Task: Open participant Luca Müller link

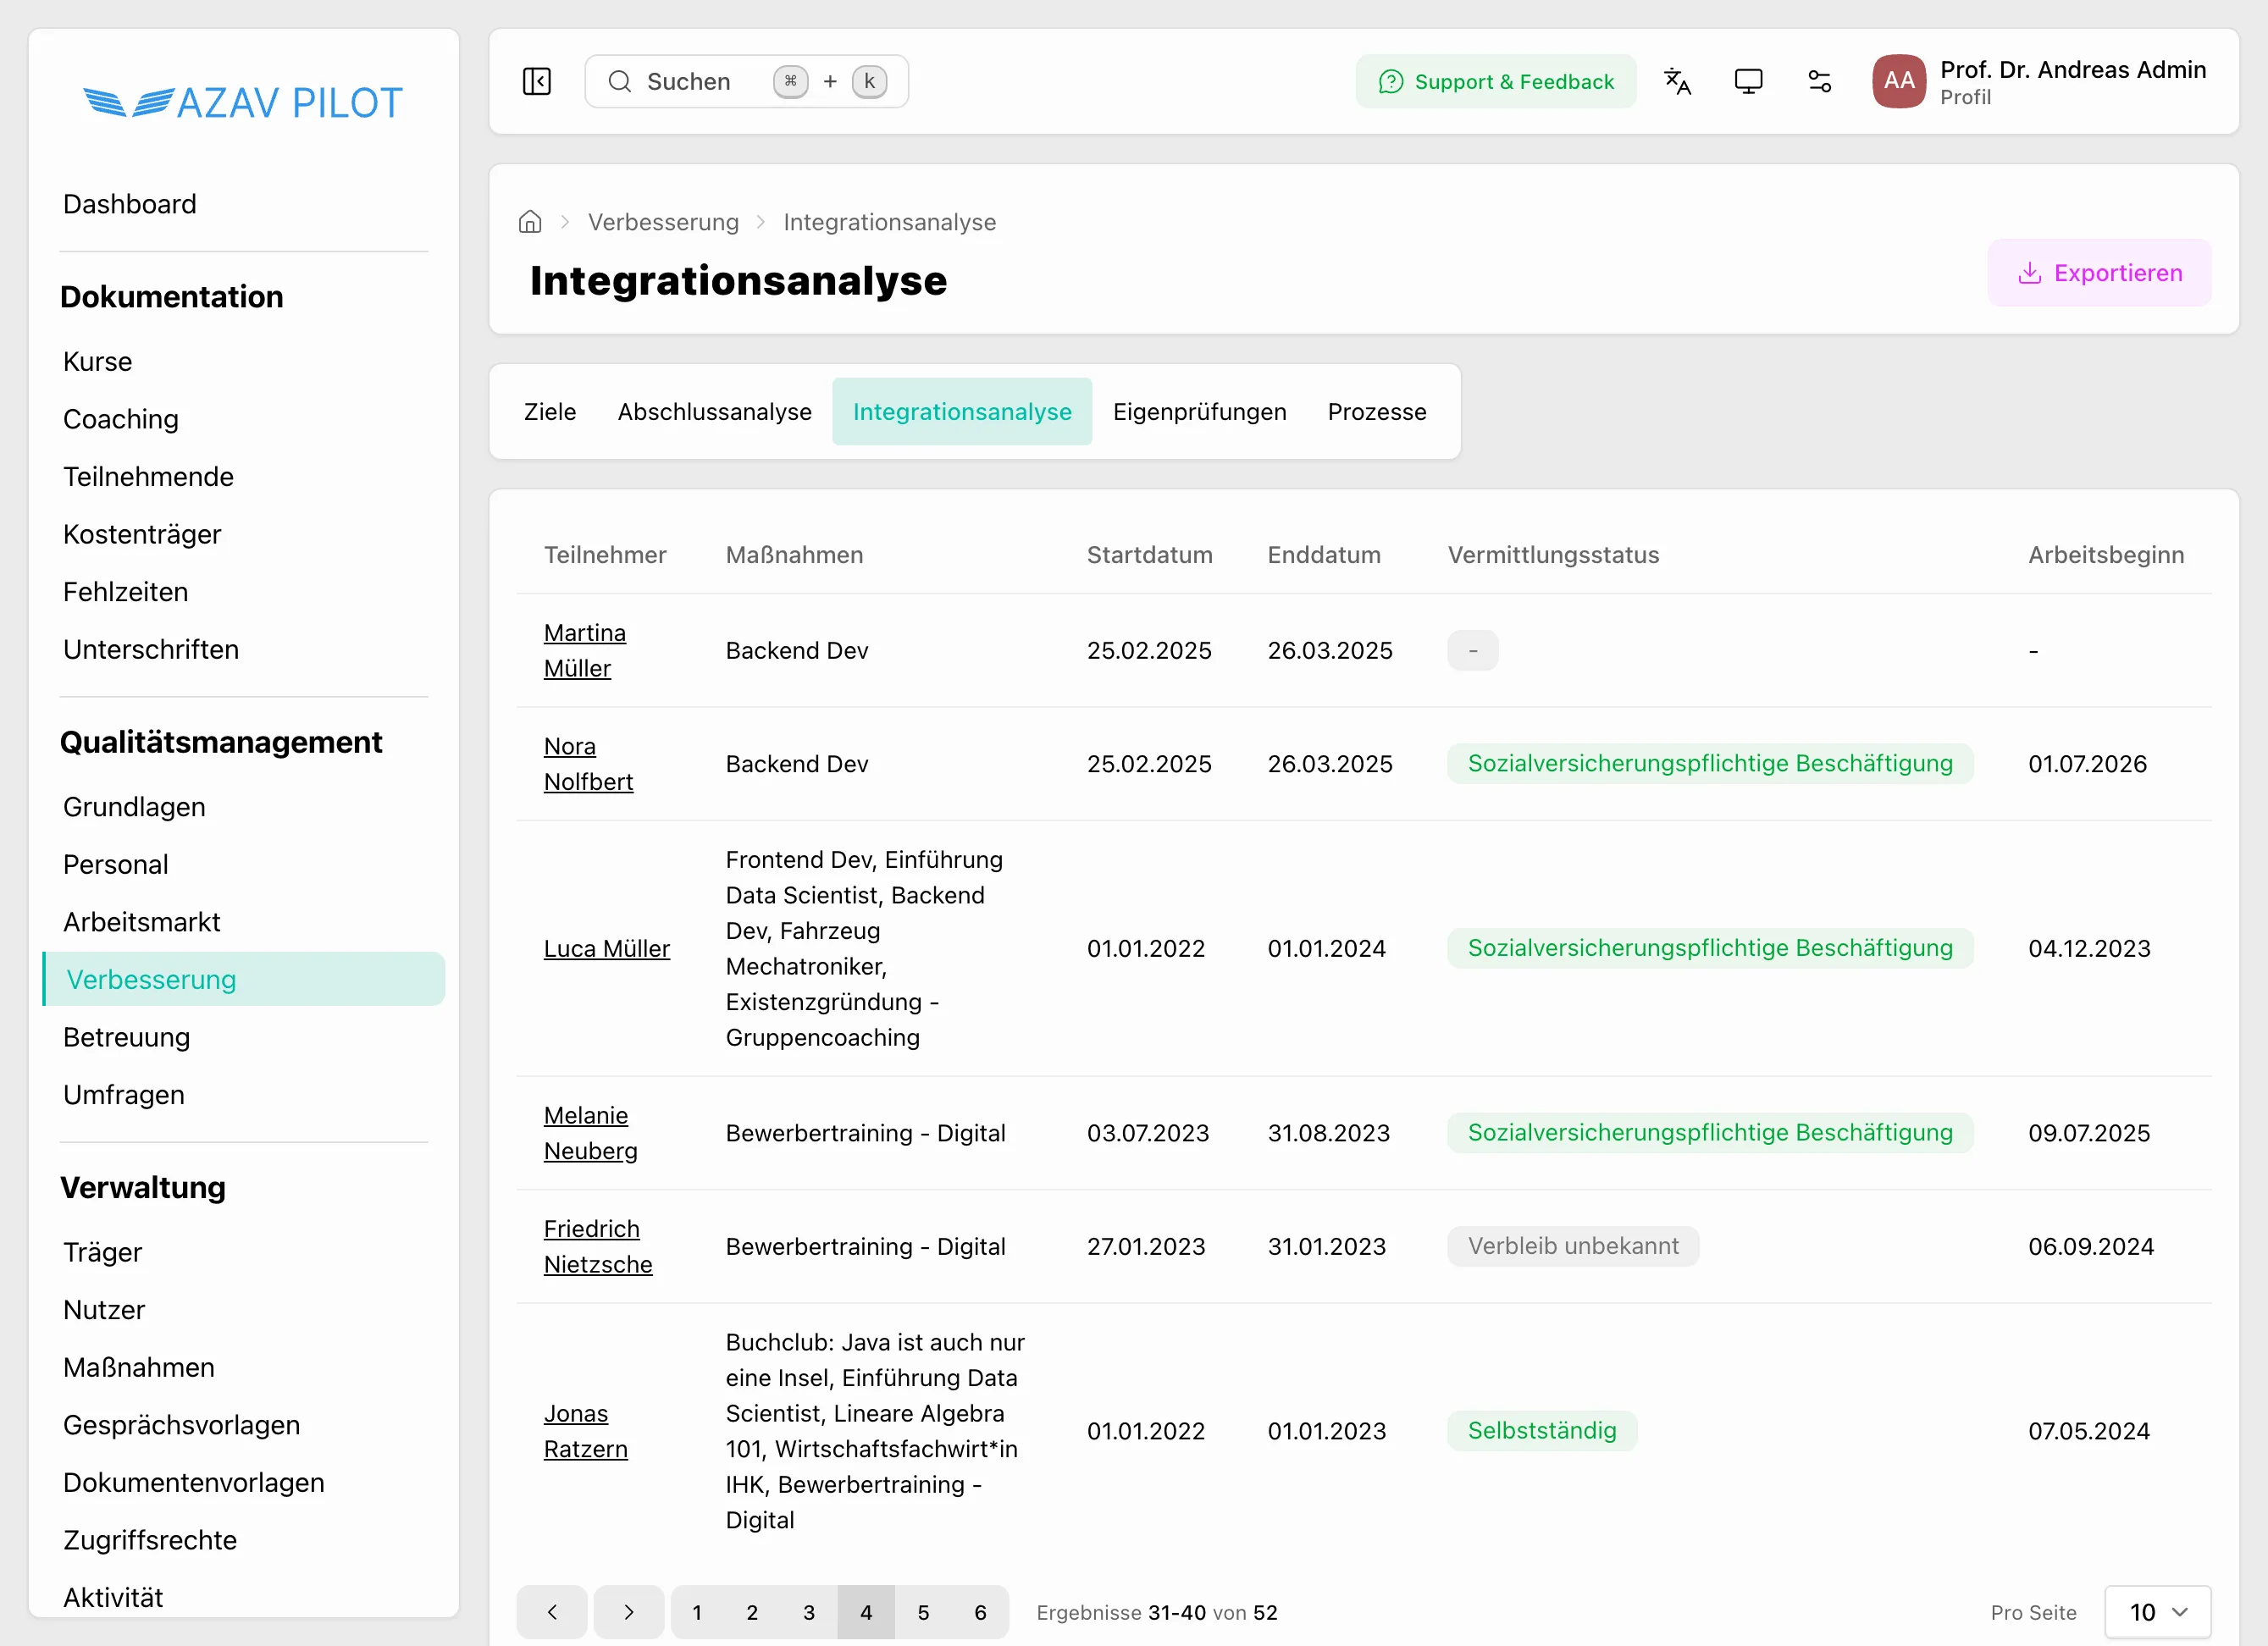Action: tap(607, 948)
